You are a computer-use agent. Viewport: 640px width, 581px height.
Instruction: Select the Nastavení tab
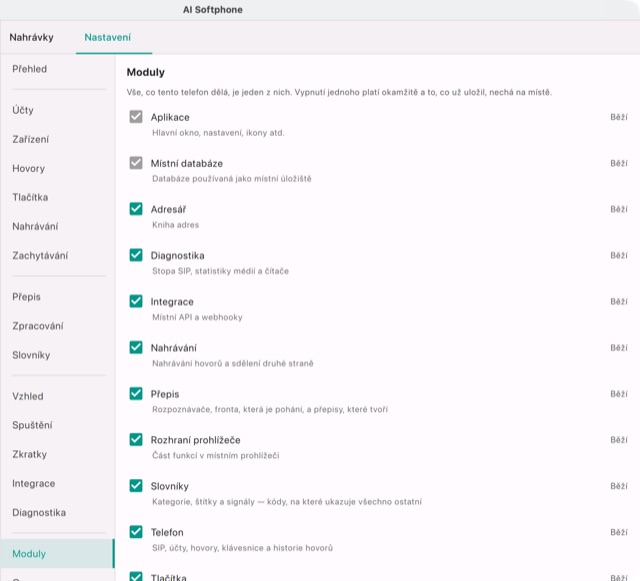click(x=108, y=38)
